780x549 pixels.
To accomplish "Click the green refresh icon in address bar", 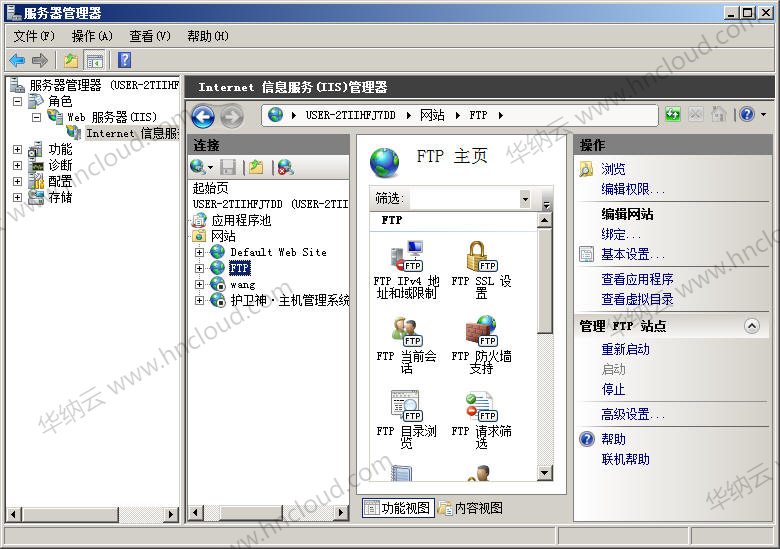I will [673, 115].
